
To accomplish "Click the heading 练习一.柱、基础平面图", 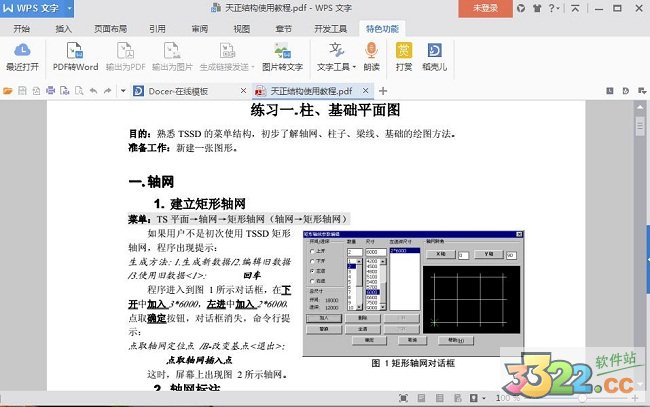I will tap(325, 110).
